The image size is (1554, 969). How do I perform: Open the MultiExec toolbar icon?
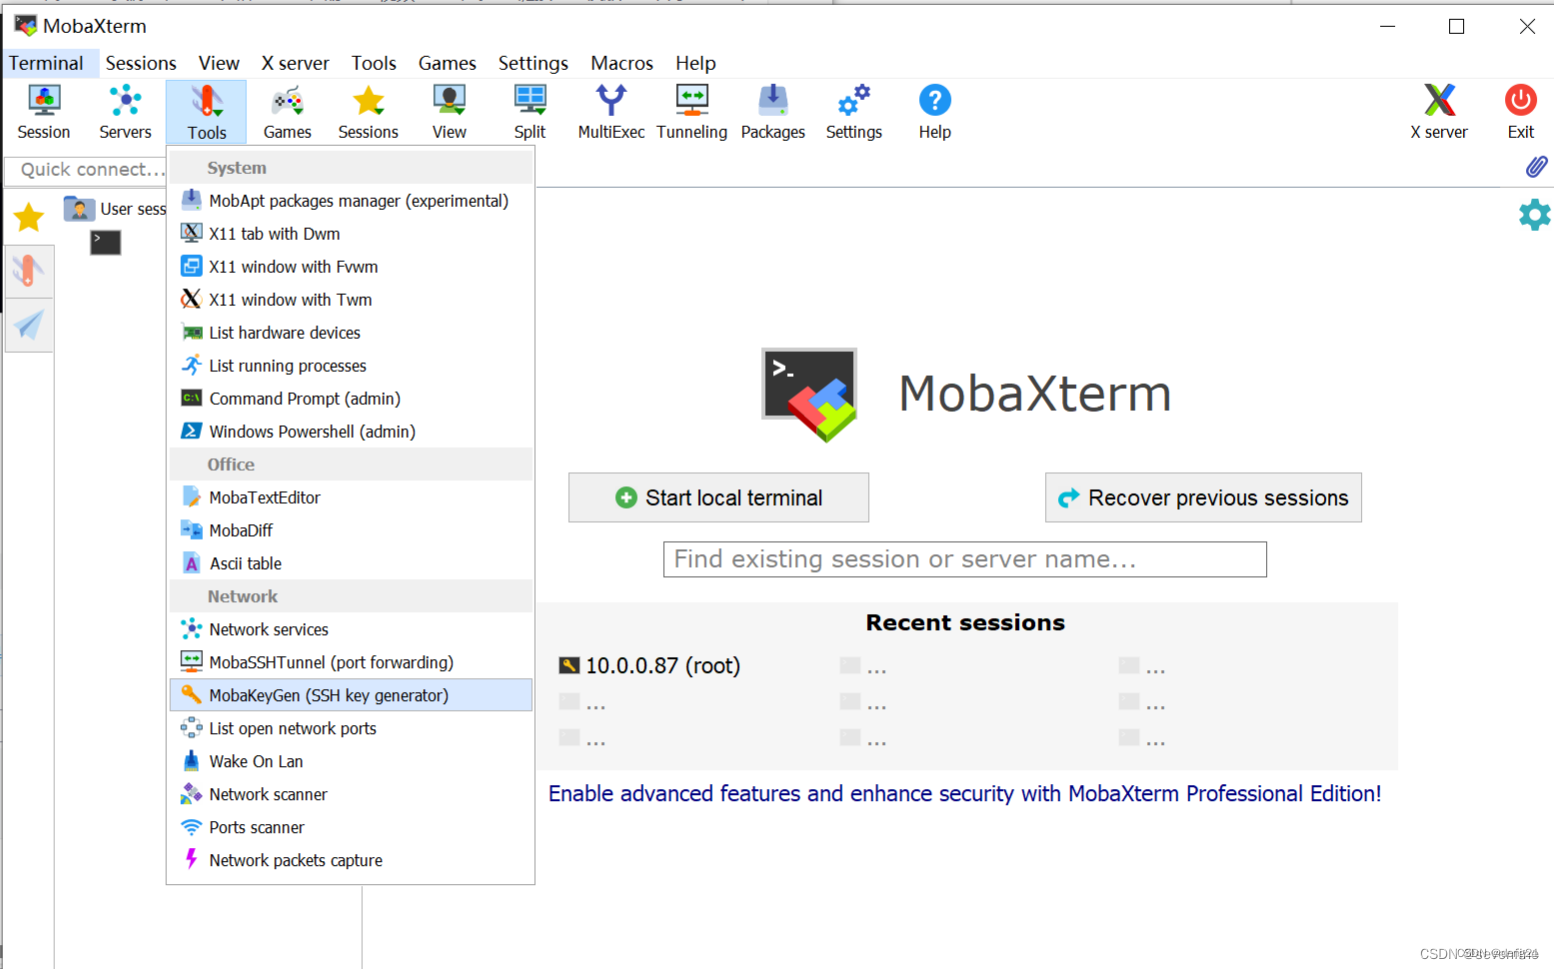pyautogui.click(x=611, y=112)
